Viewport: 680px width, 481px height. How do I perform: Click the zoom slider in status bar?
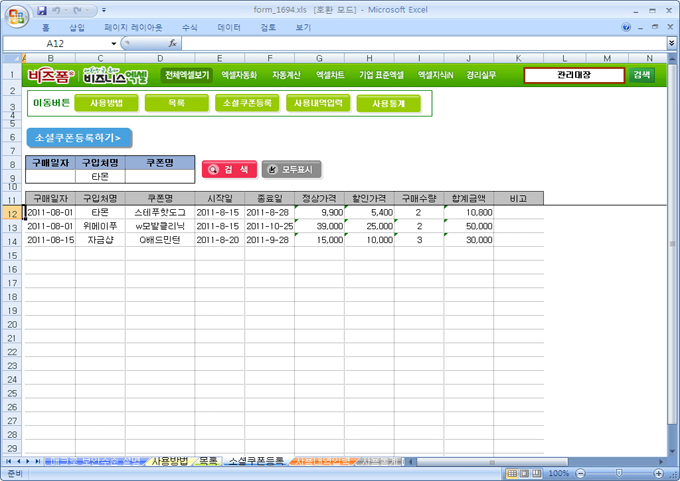pos(621,473)
